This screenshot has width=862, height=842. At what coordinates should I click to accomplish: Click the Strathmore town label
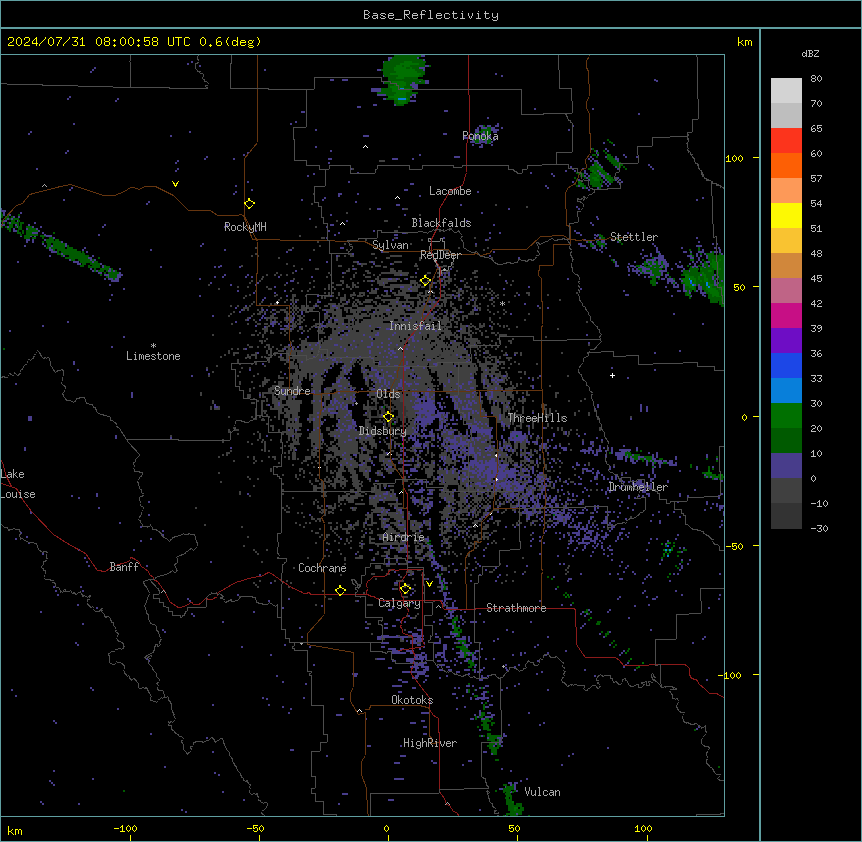(x=516, y=608)
